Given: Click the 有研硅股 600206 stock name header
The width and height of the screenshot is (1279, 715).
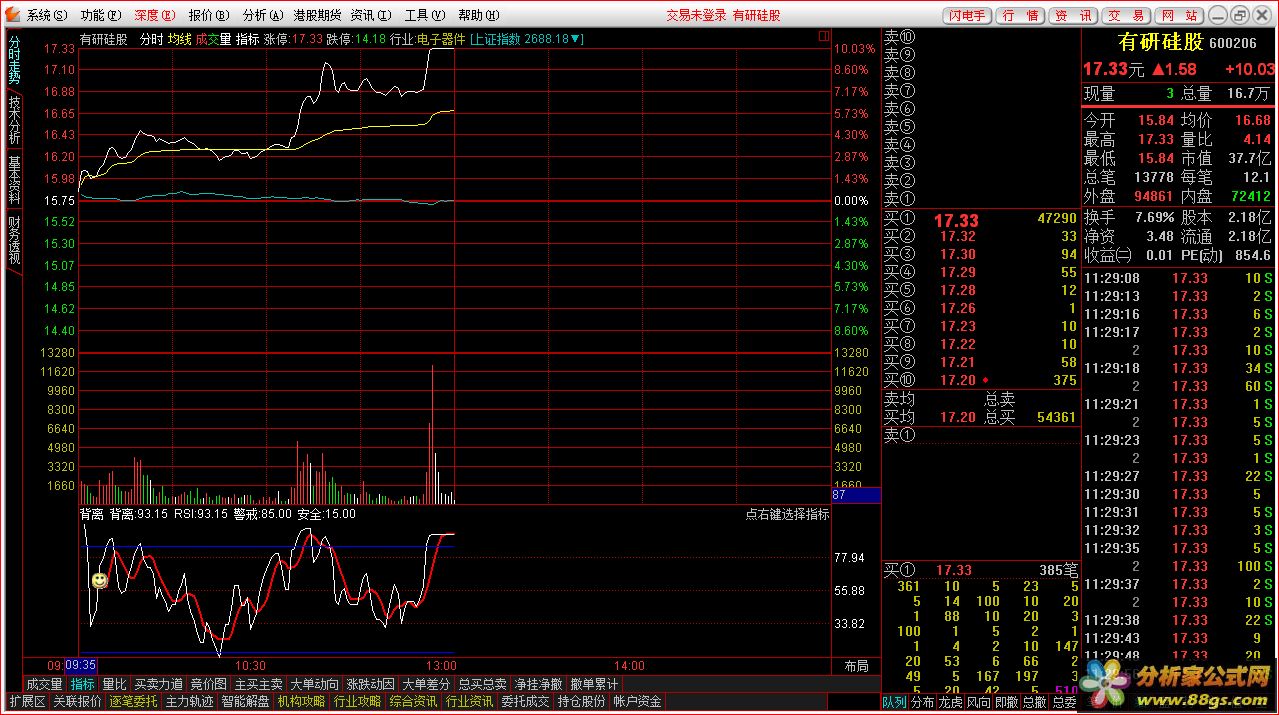Looking at the screenshot, I should point(1187,42).
